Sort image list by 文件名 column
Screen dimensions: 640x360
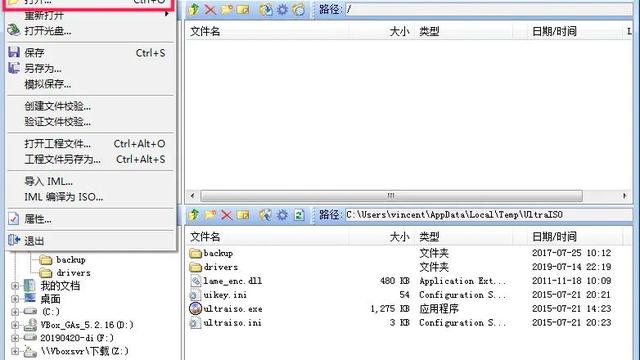coord(267,31)
